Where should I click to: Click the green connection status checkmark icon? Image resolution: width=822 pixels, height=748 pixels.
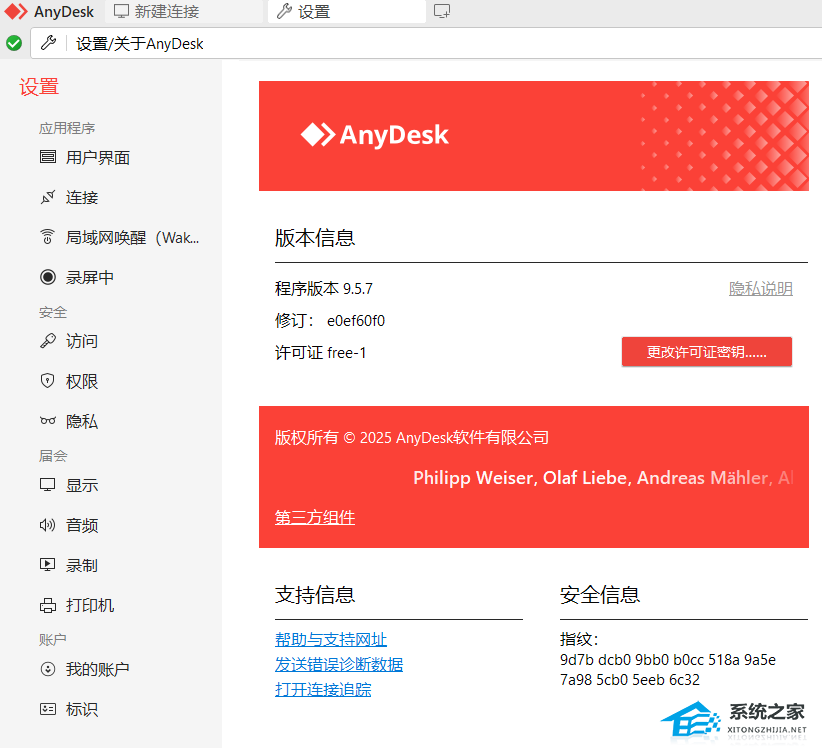pyautogui.click(x=14, y=43)
